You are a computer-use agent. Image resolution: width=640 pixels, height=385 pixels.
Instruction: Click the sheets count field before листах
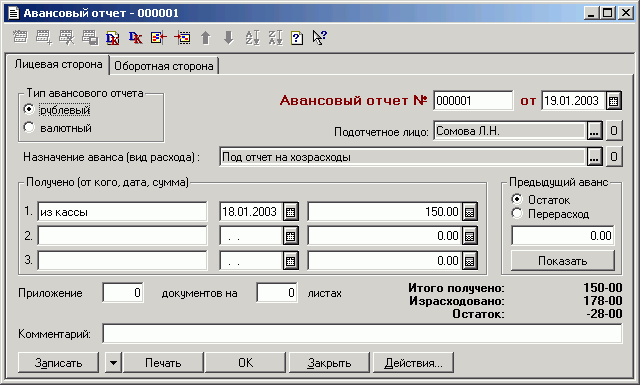click(x=277, y=293)
